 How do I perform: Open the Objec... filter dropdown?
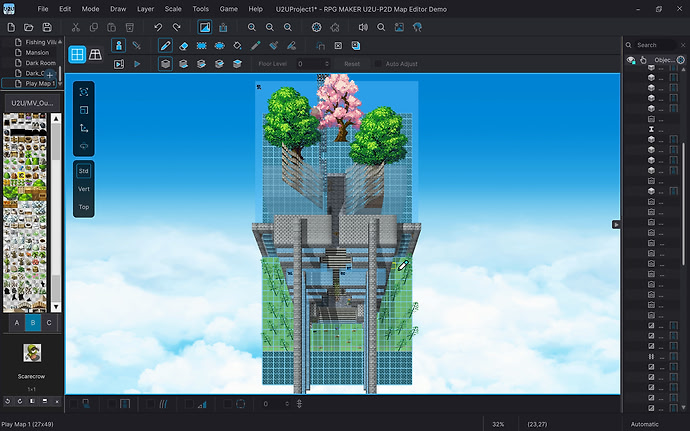665,60
